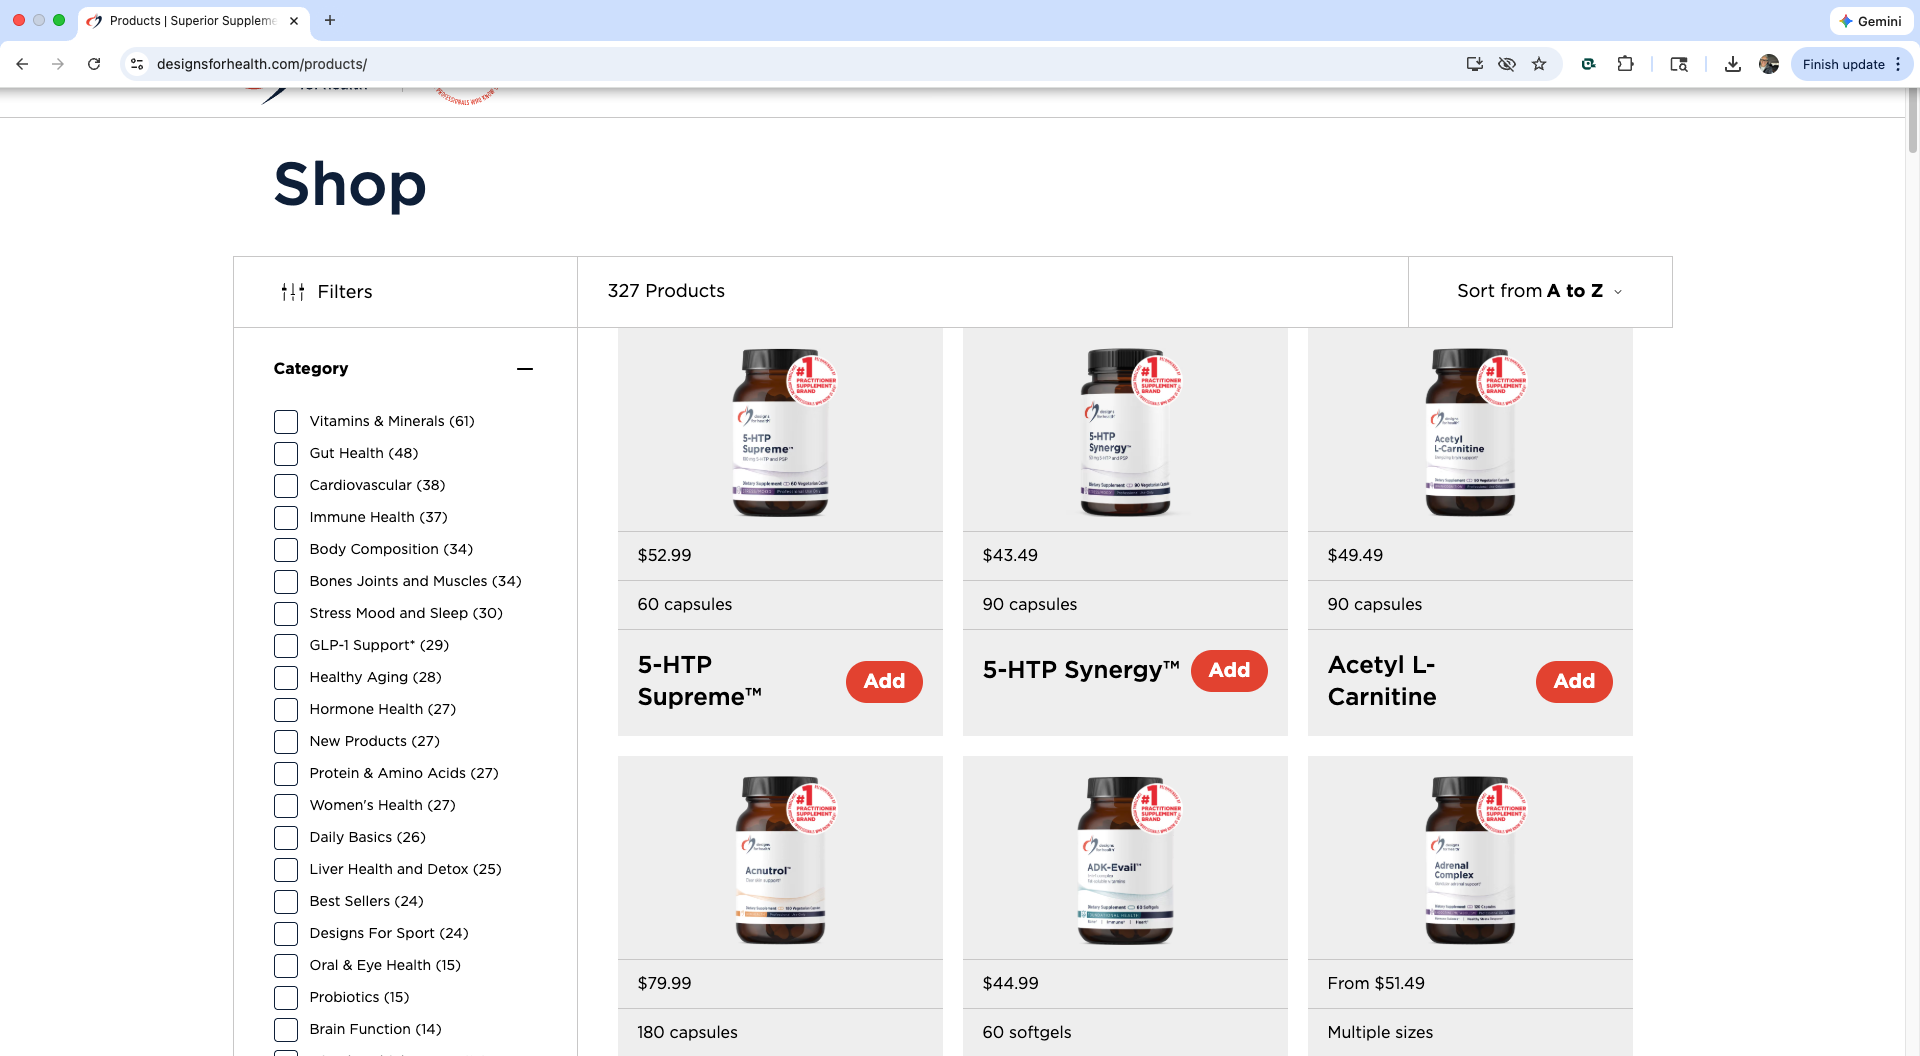Screen dimensions: 1920x1056
Task: Check the Protein & Amino Acids filter
Action: 286,774
